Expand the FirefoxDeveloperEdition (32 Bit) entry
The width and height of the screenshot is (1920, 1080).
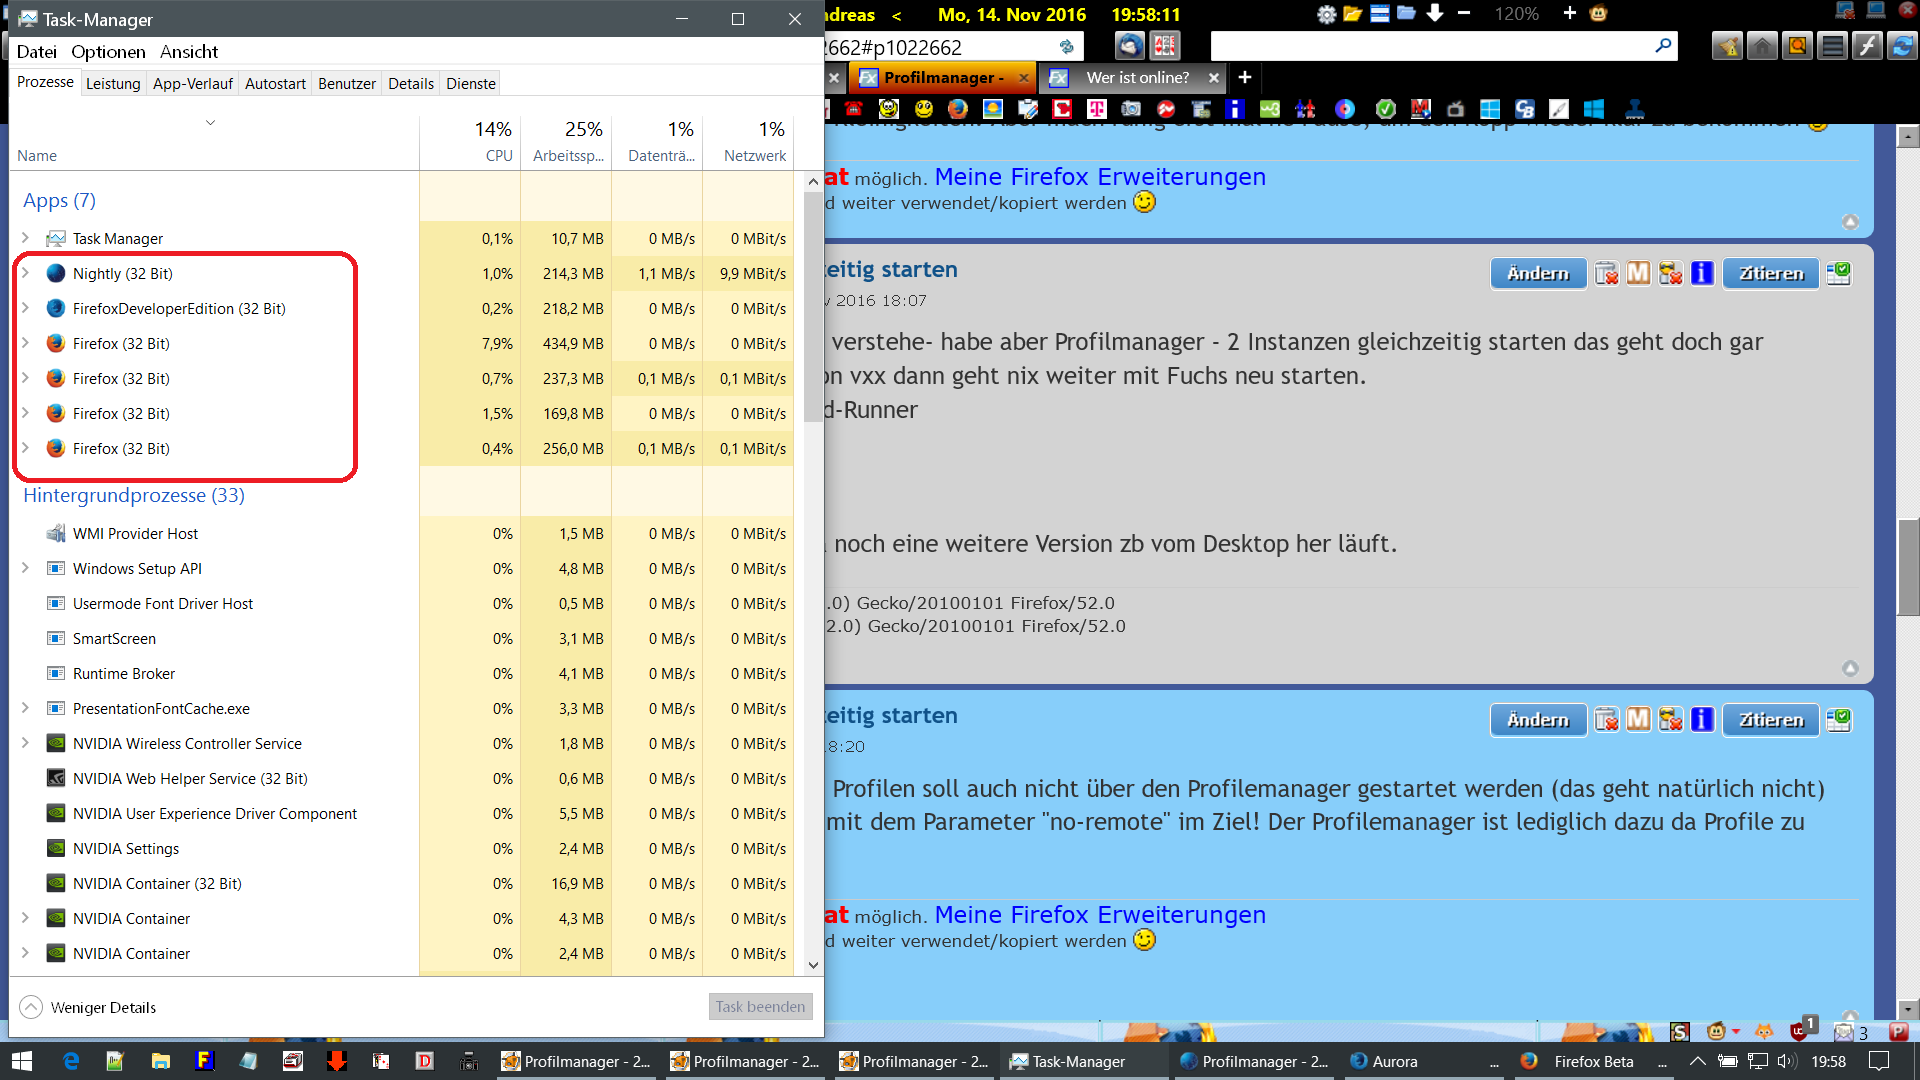[25, 308]
